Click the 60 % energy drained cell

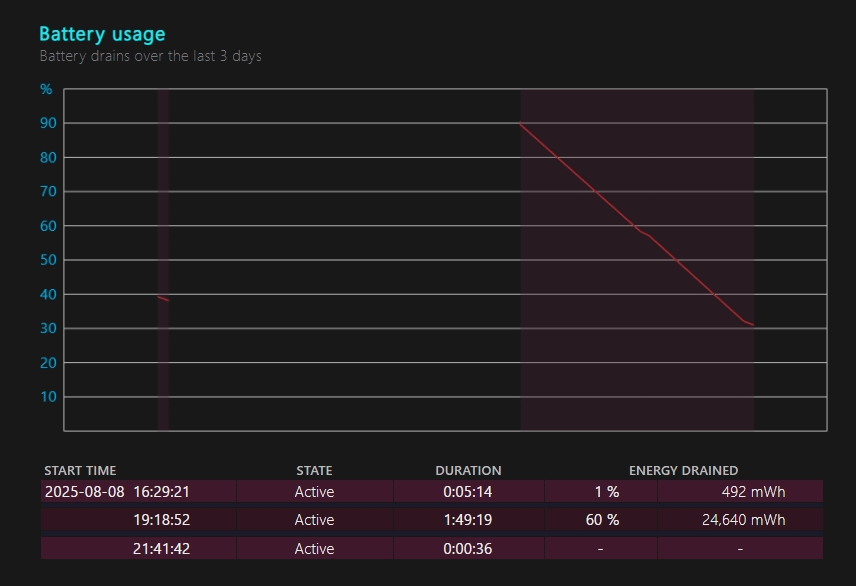point(602,520)
